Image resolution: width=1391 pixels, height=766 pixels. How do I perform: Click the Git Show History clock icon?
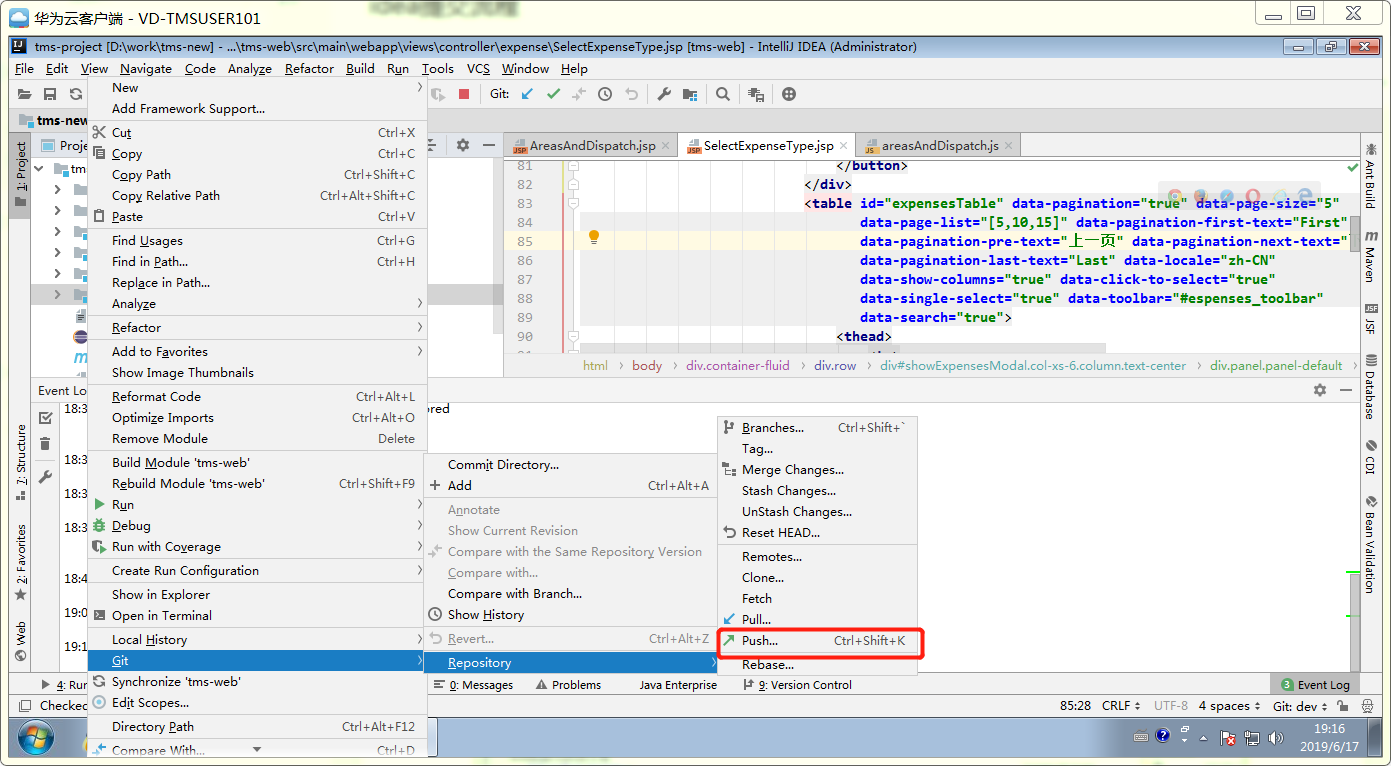(605, 94)
